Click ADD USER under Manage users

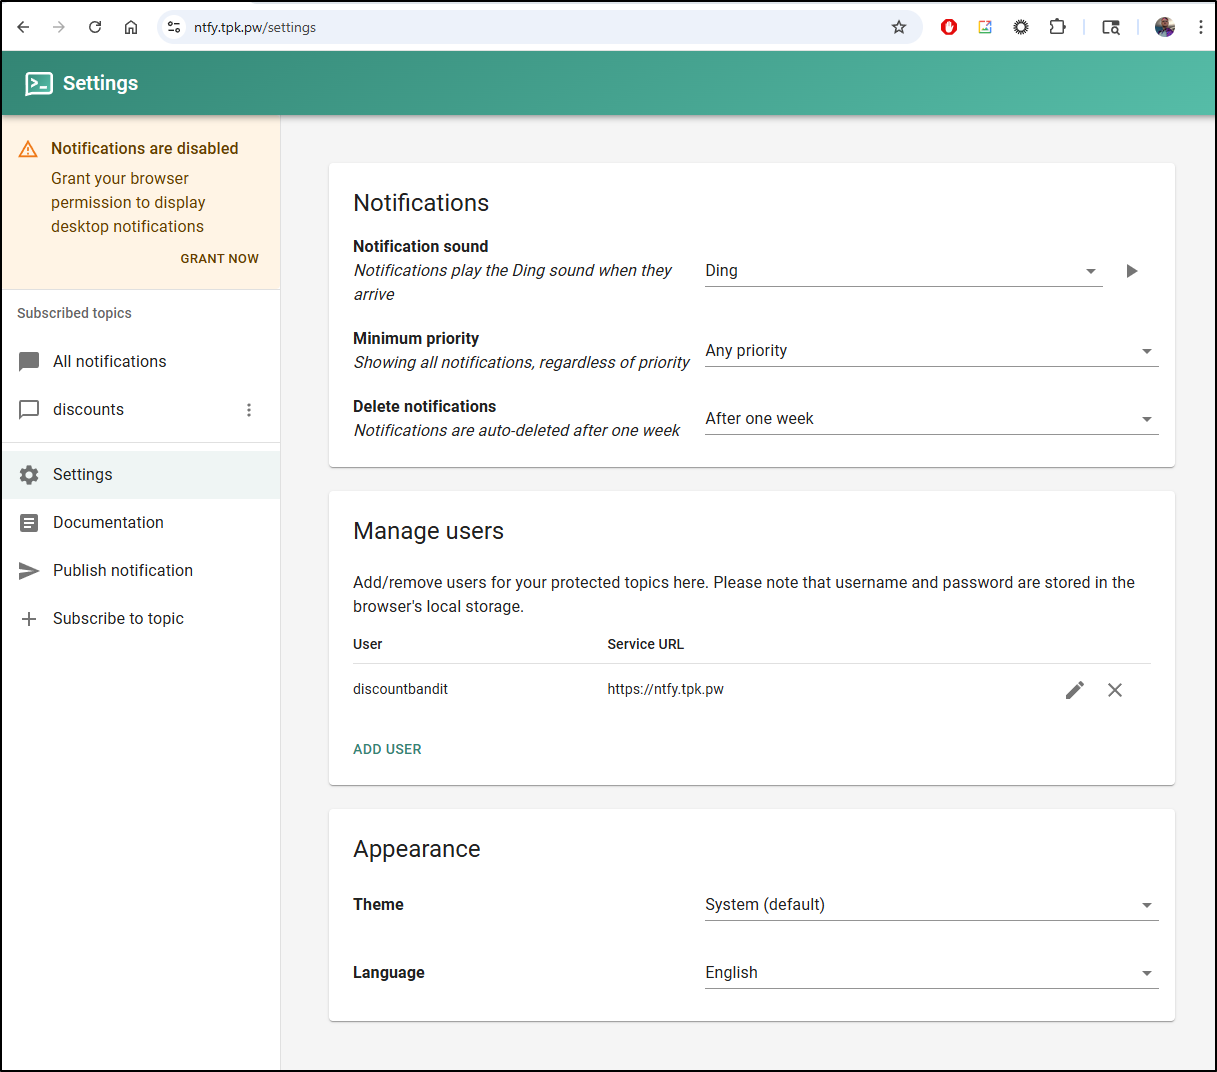(x=387, y=749)
